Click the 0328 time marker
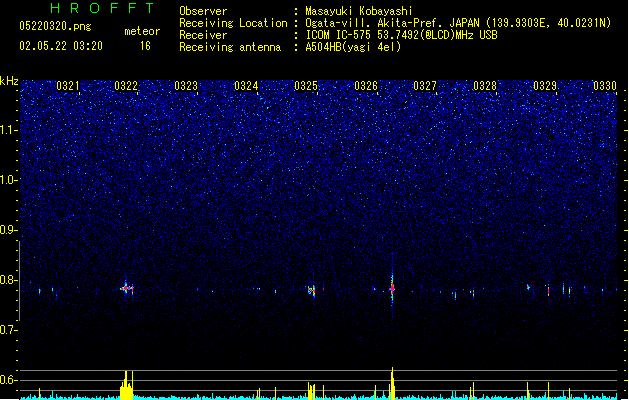 pyautogui.click(x=485, y=86)
